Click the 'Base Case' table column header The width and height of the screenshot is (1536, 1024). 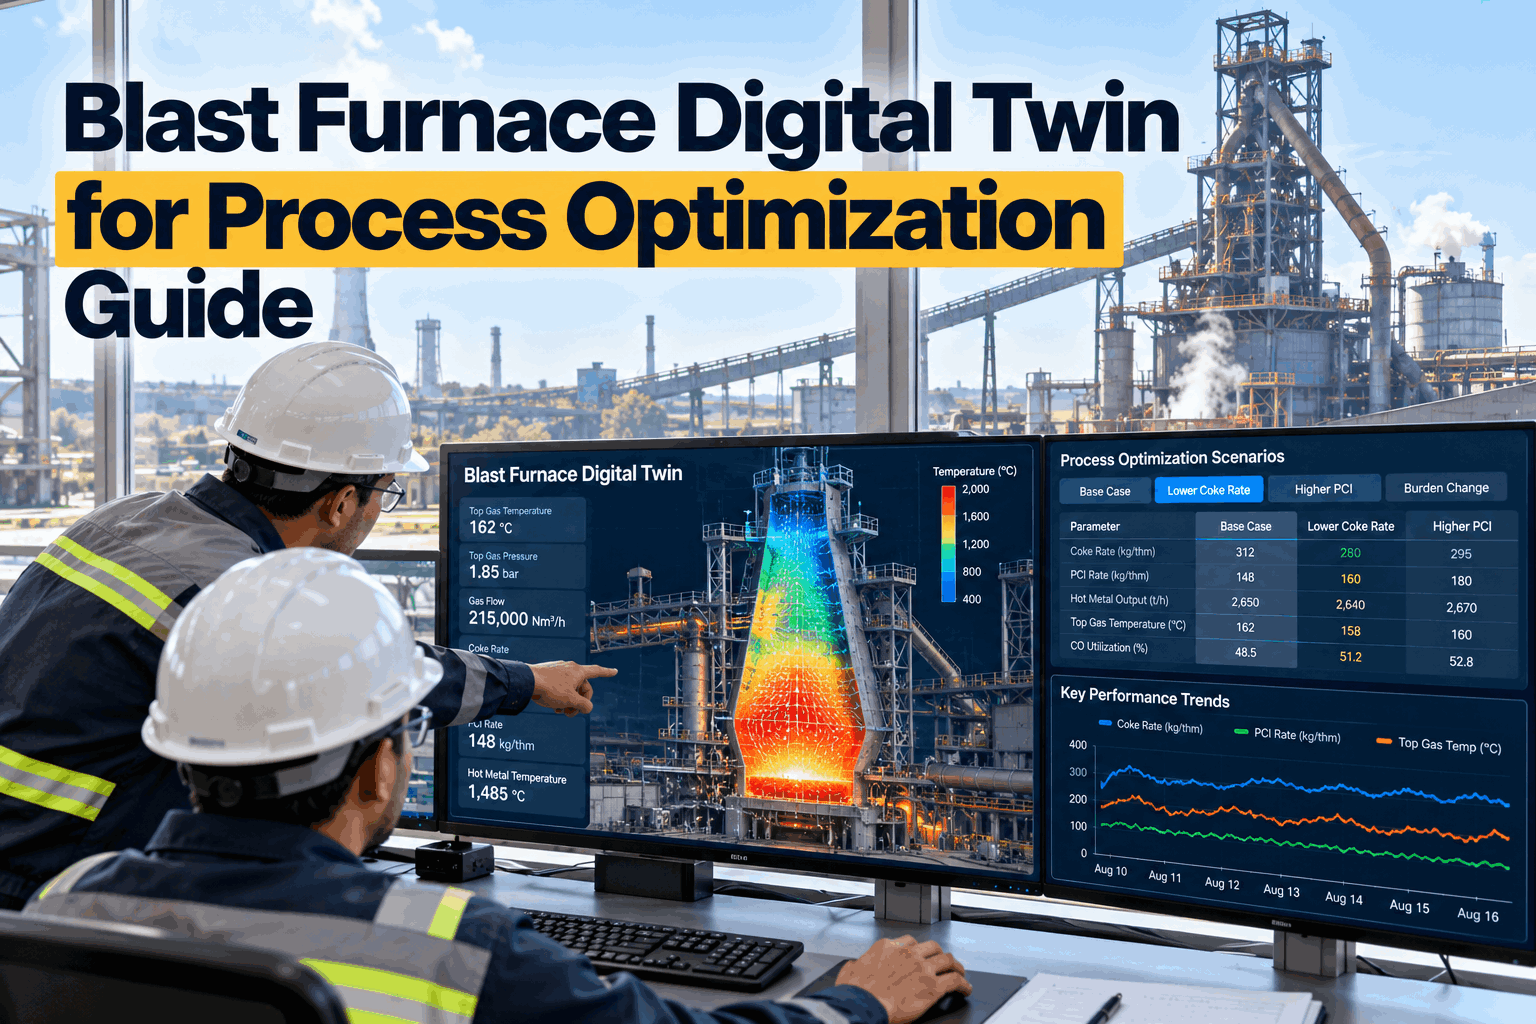click(1246, 526)
